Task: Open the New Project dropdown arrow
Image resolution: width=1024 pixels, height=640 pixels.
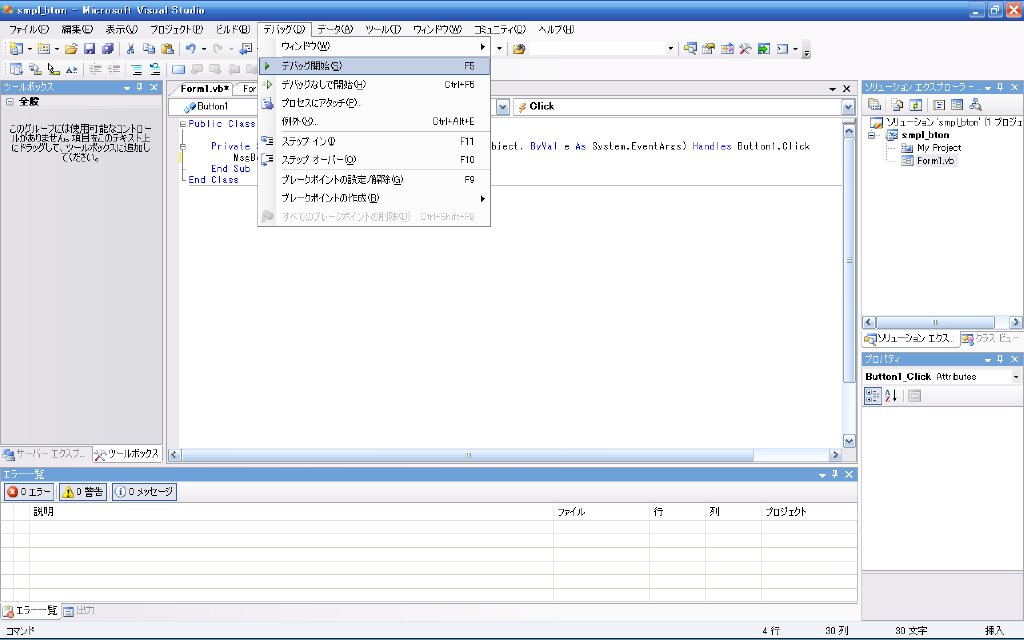Action: pyautogui.click(x=29, y=49)
